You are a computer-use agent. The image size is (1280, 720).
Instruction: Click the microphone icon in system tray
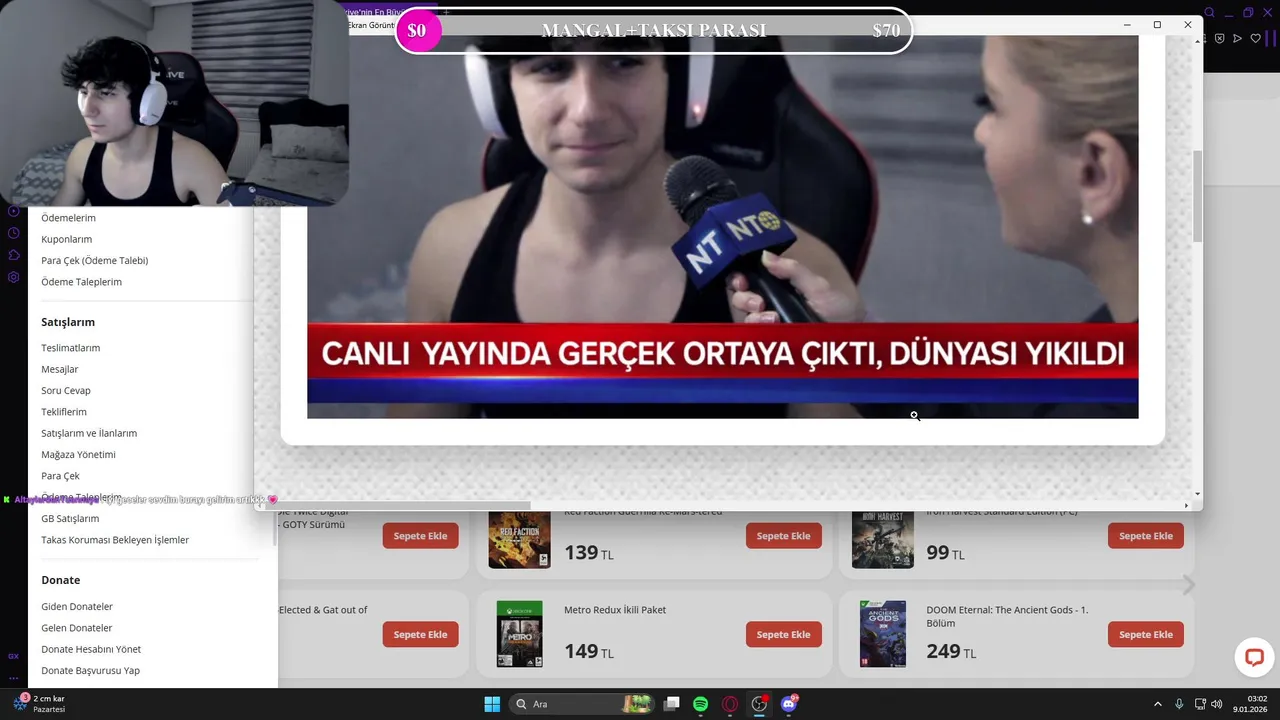tap(1179, 704)
